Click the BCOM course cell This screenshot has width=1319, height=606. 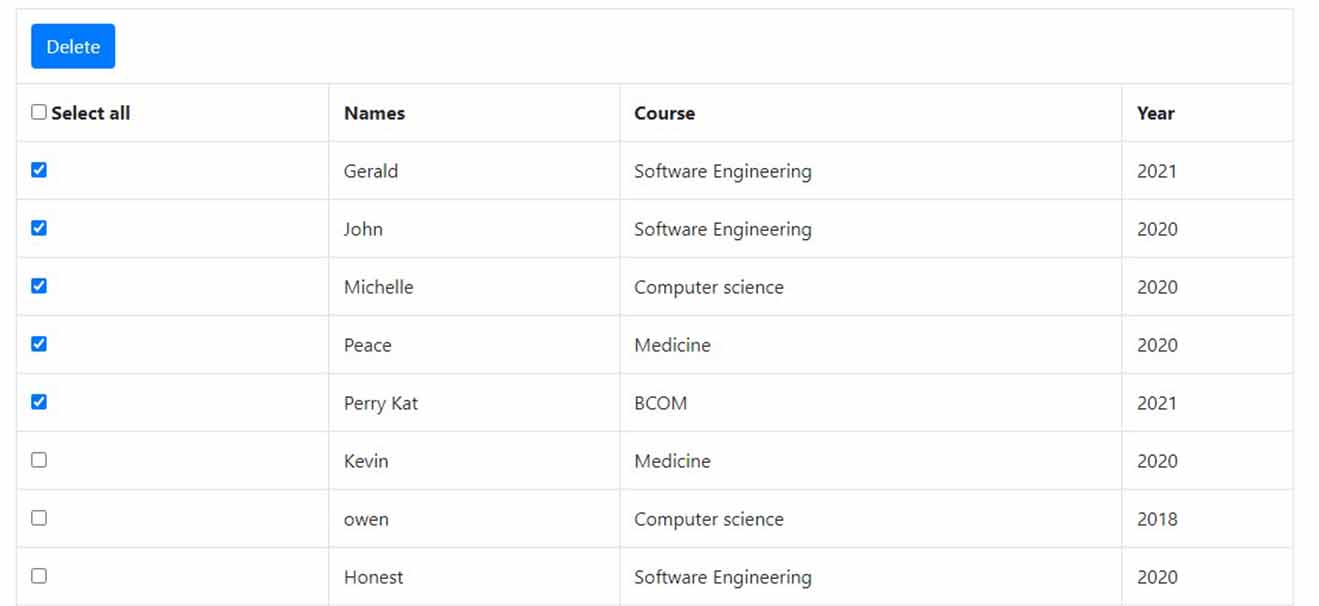click(x=661, y=403)
